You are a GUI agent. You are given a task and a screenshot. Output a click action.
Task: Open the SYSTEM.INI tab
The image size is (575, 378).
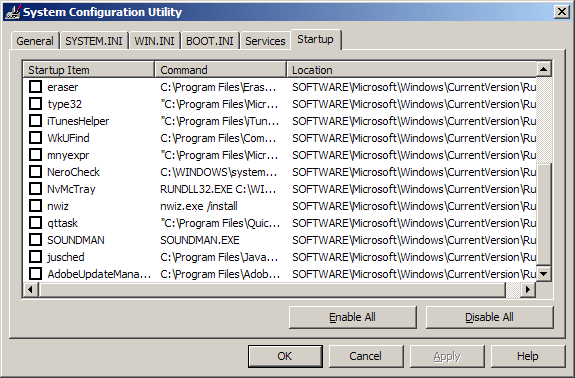click(x=94, y=41)
